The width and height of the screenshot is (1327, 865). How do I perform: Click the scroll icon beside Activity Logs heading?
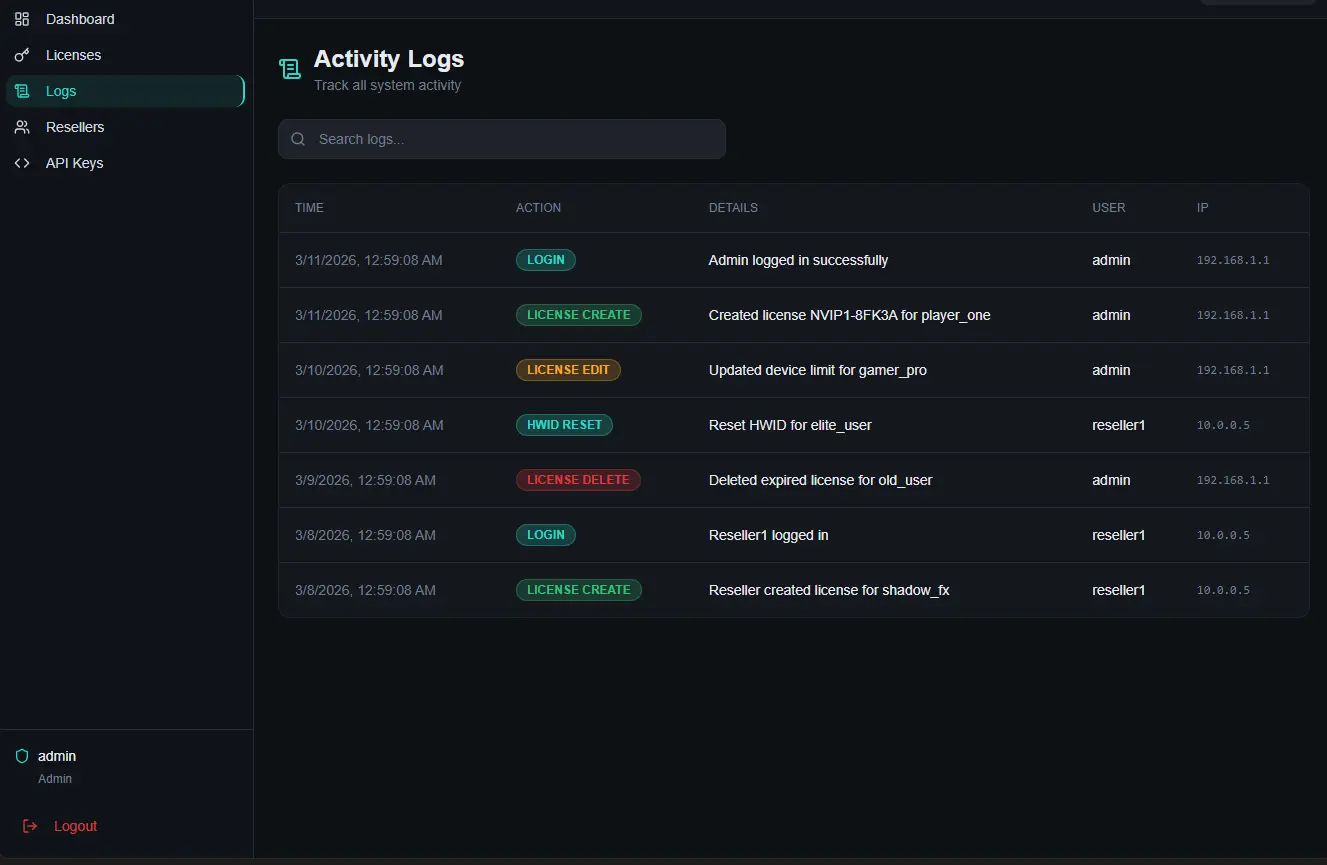290,69
